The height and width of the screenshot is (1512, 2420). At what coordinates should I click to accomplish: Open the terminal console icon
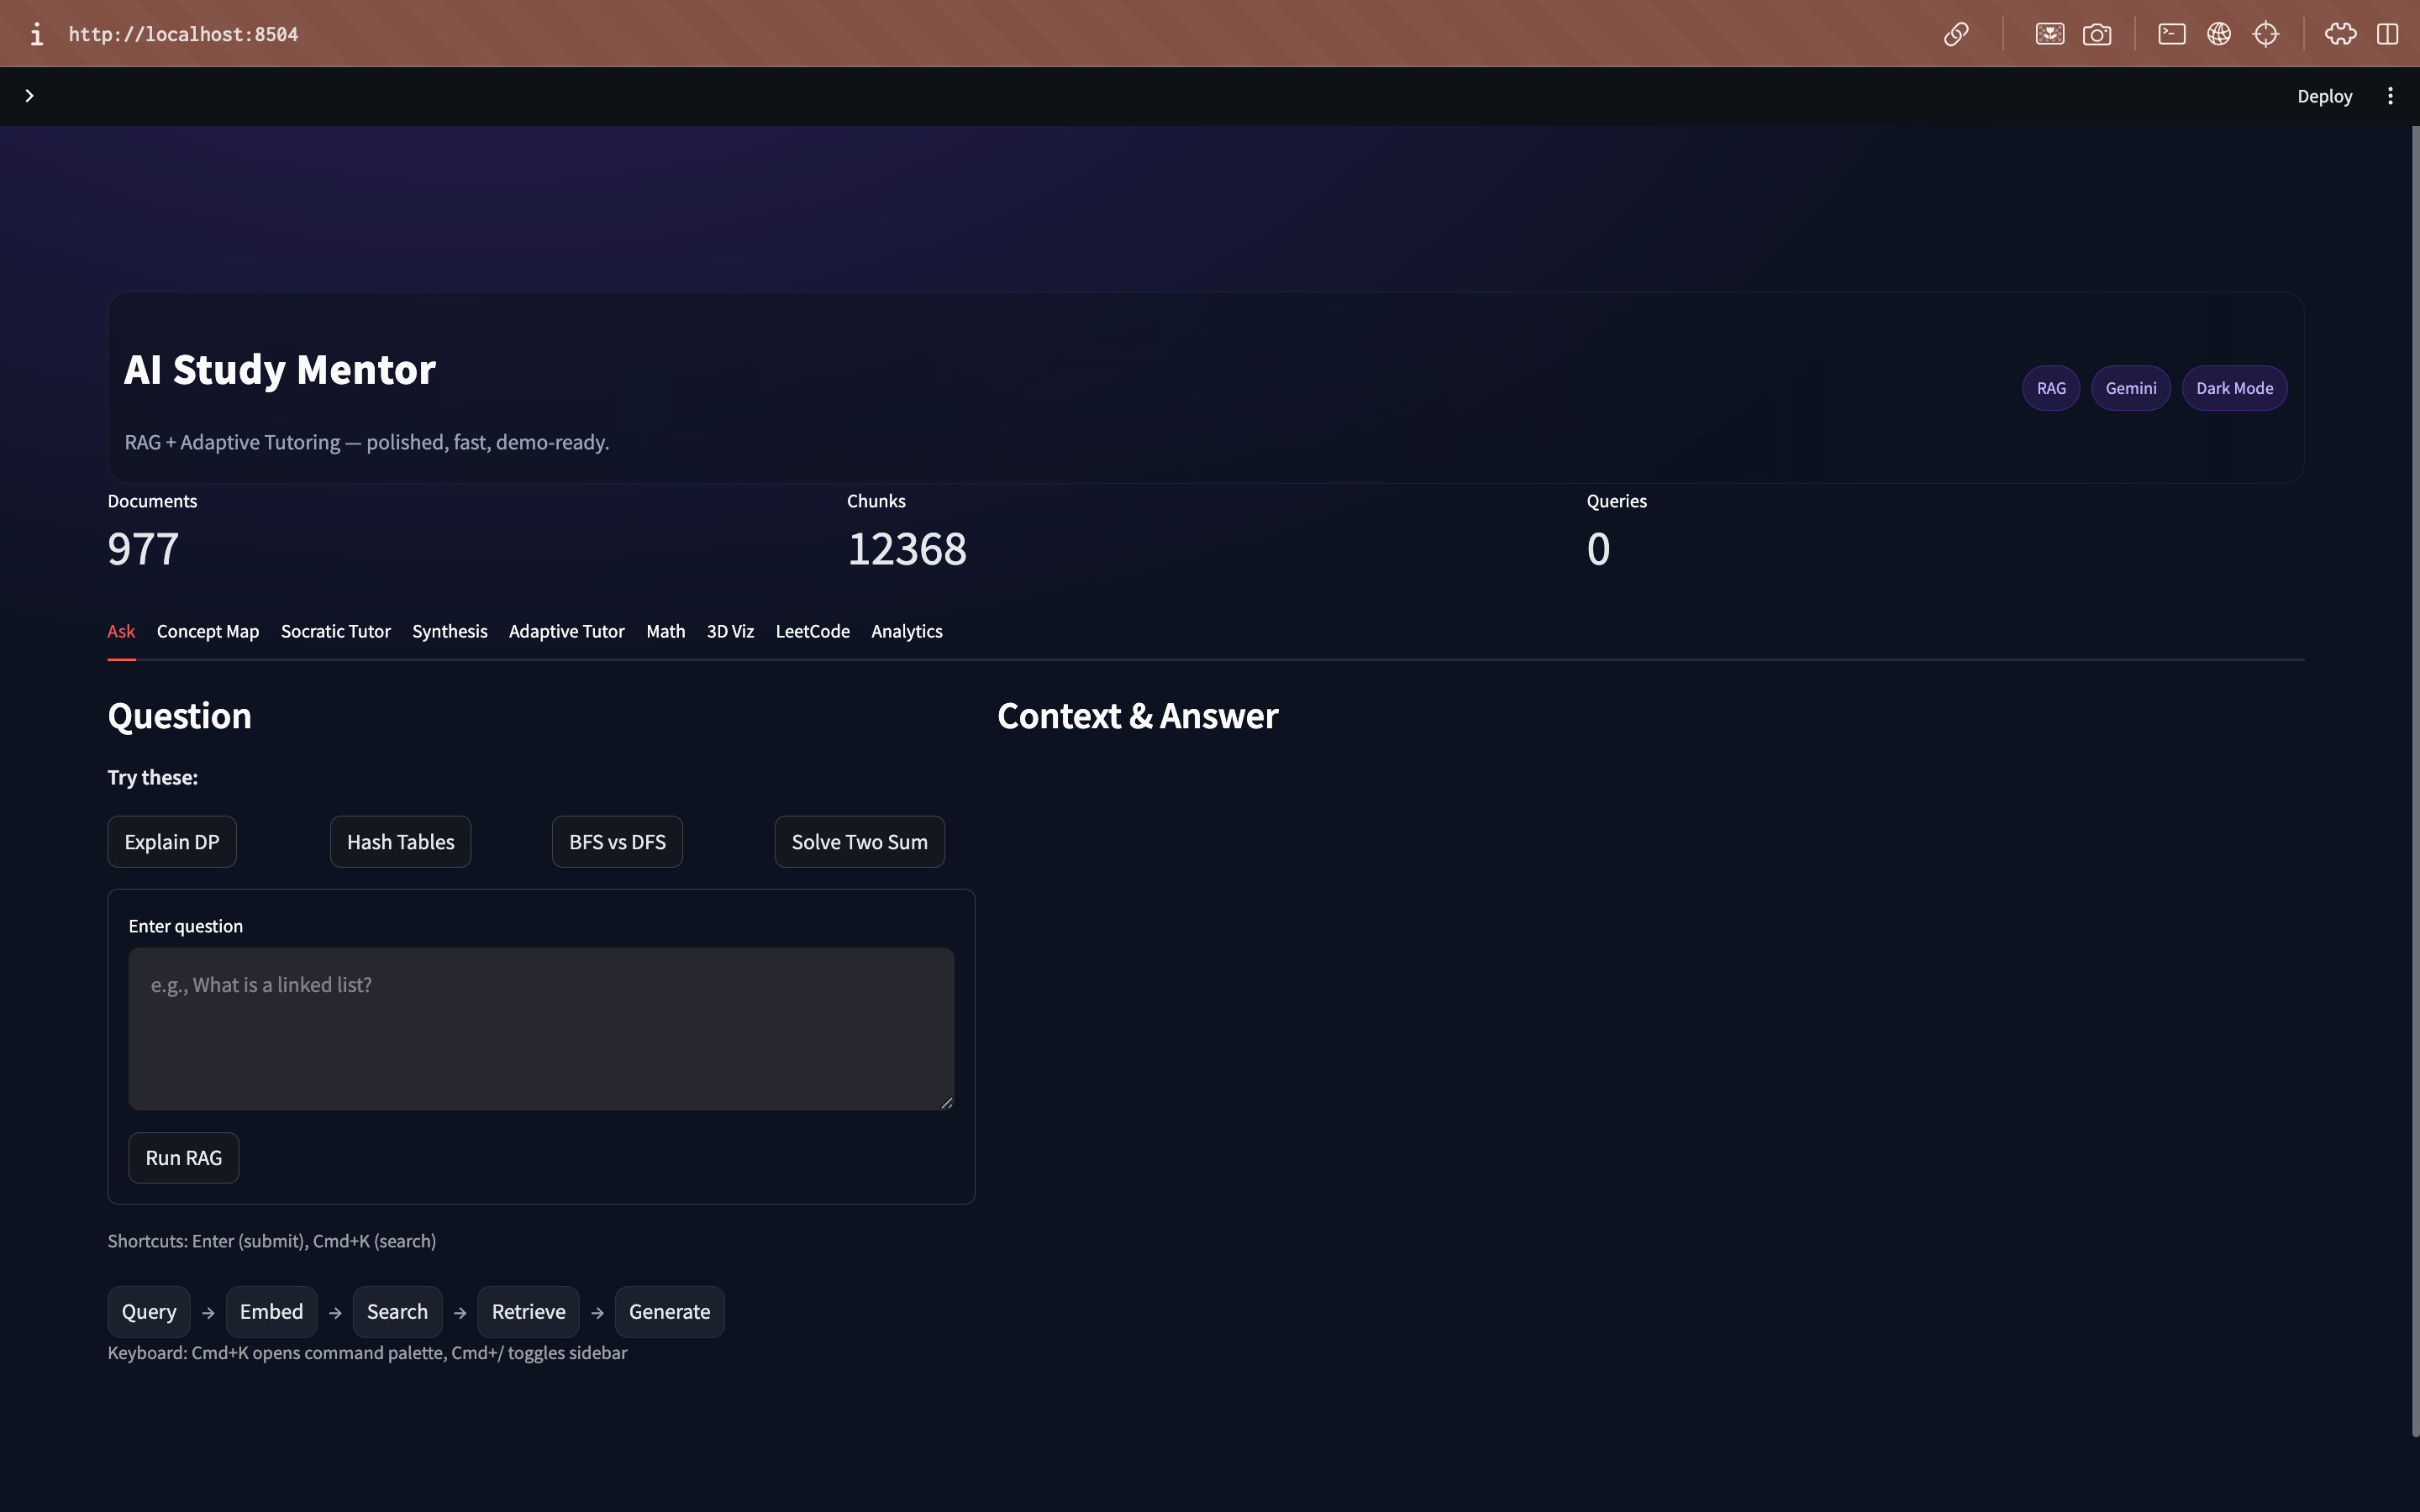(x=2171, y=34)
